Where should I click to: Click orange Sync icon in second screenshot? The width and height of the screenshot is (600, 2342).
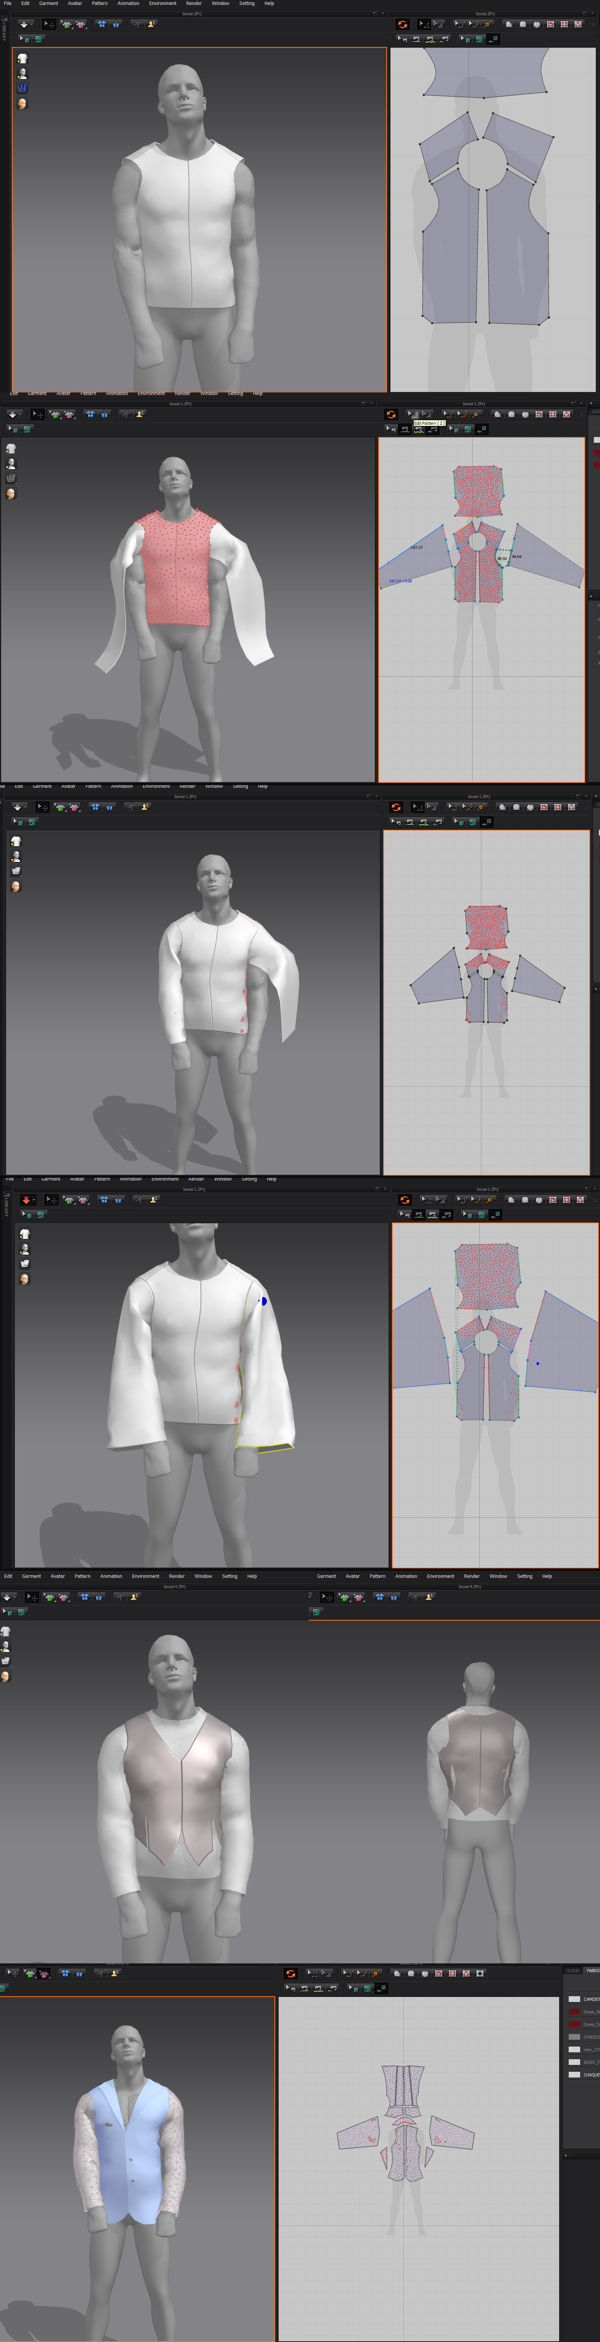pos(391,414)
